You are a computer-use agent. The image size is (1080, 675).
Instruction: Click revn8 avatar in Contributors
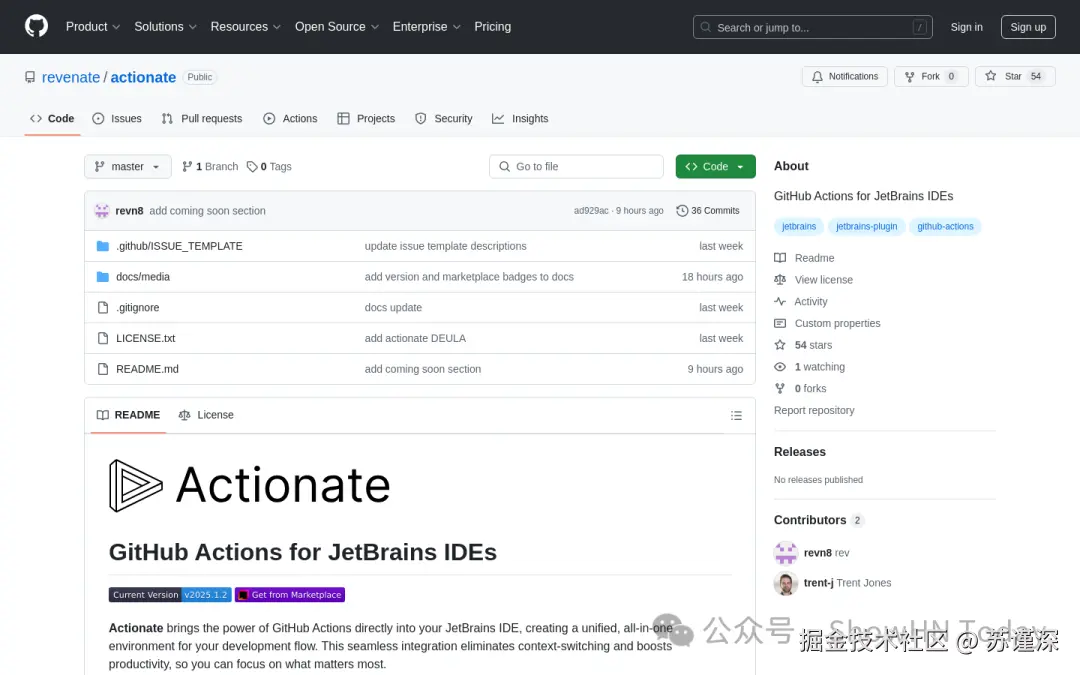(x=785, y=552)
